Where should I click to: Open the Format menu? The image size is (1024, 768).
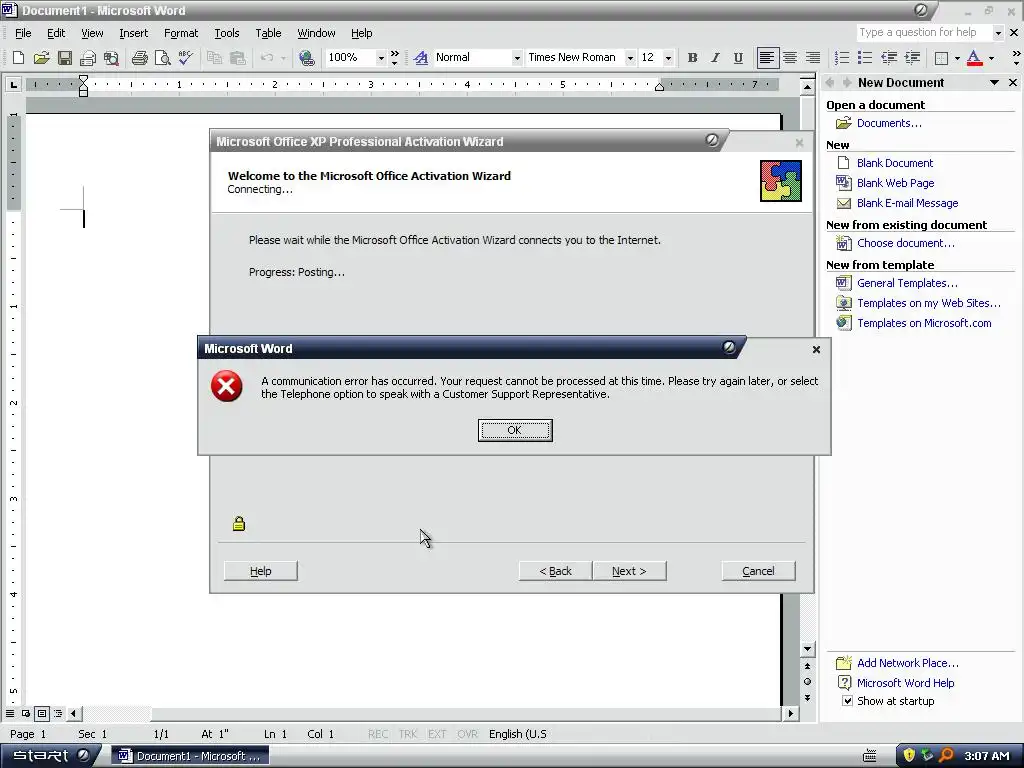181,33
